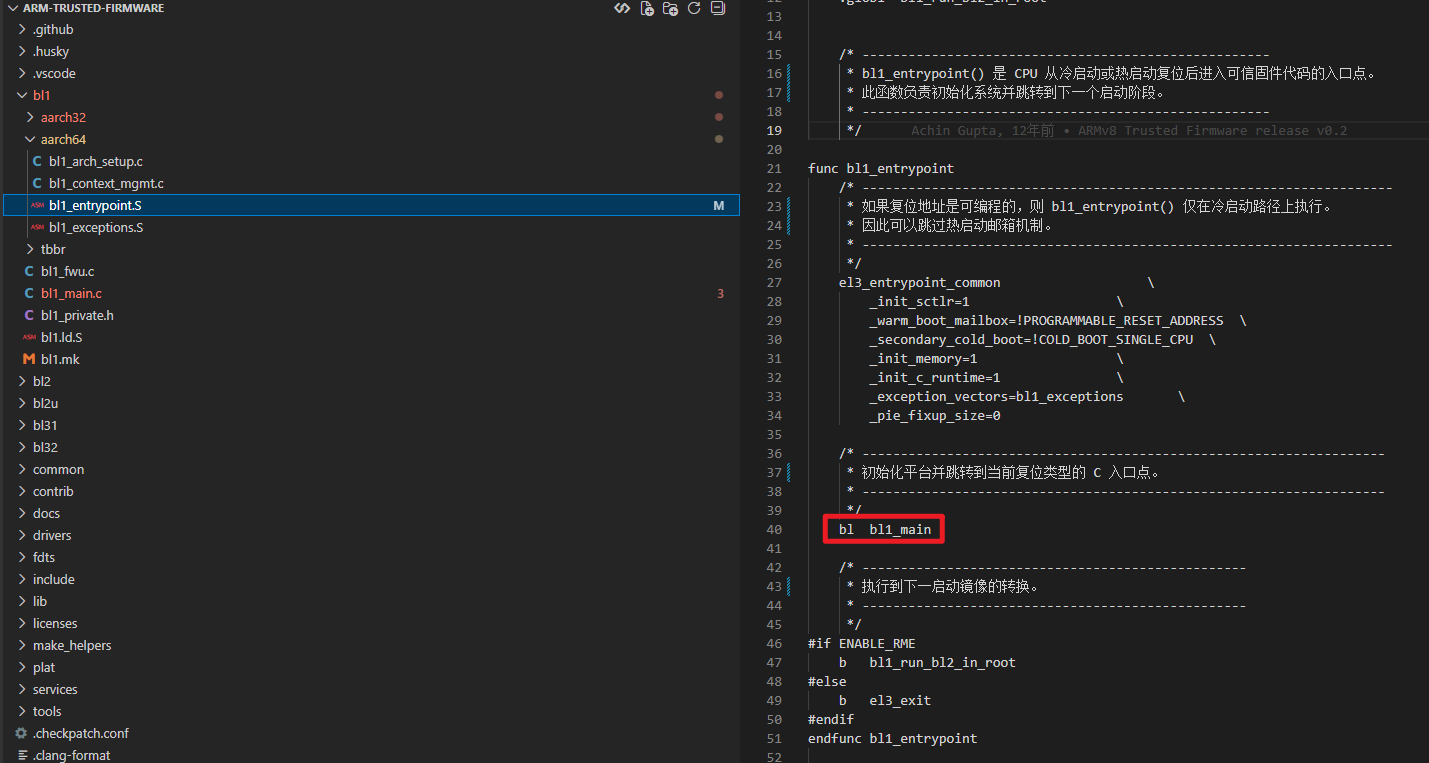Click 'b el3_exit' on line 49

[885, 701]
